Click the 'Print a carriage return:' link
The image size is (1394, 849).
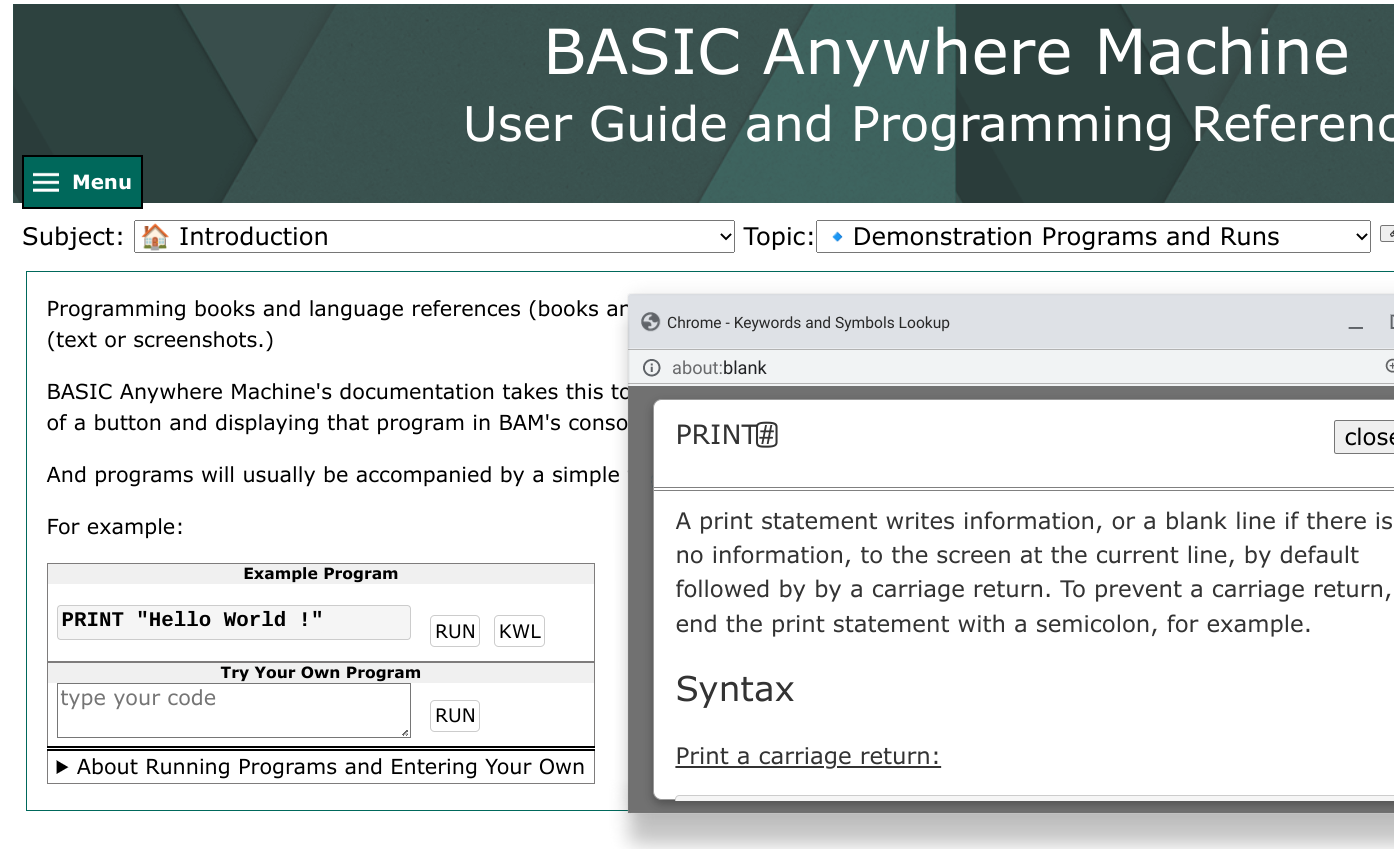(x=808, y=756)
